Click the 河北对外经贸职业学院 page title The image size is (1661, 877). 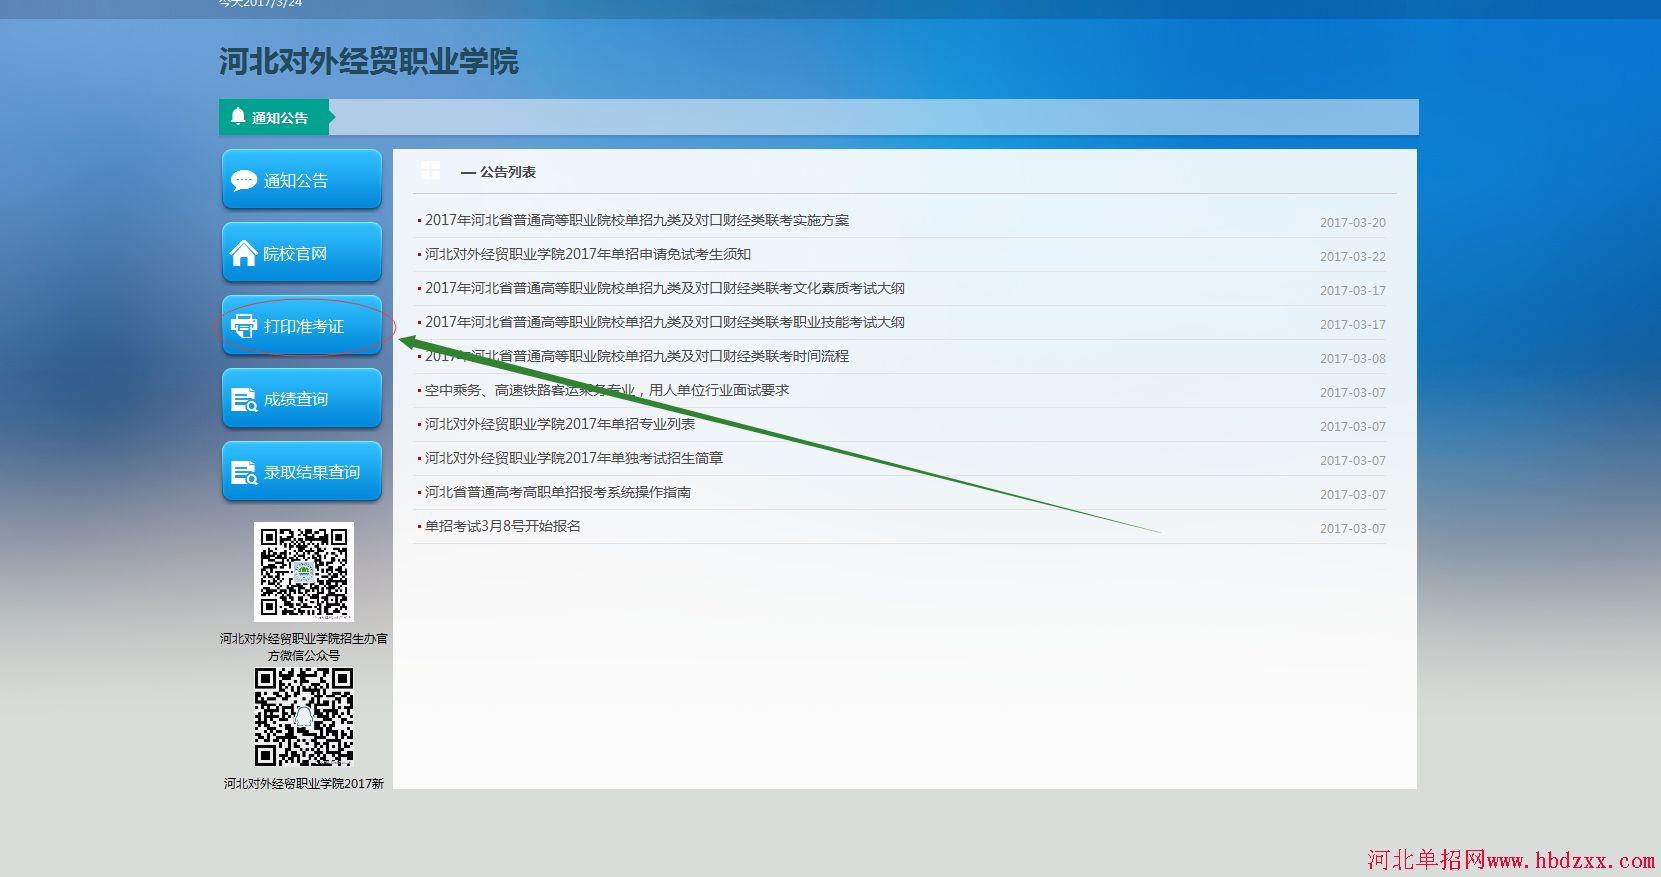(x=369, y=61)
